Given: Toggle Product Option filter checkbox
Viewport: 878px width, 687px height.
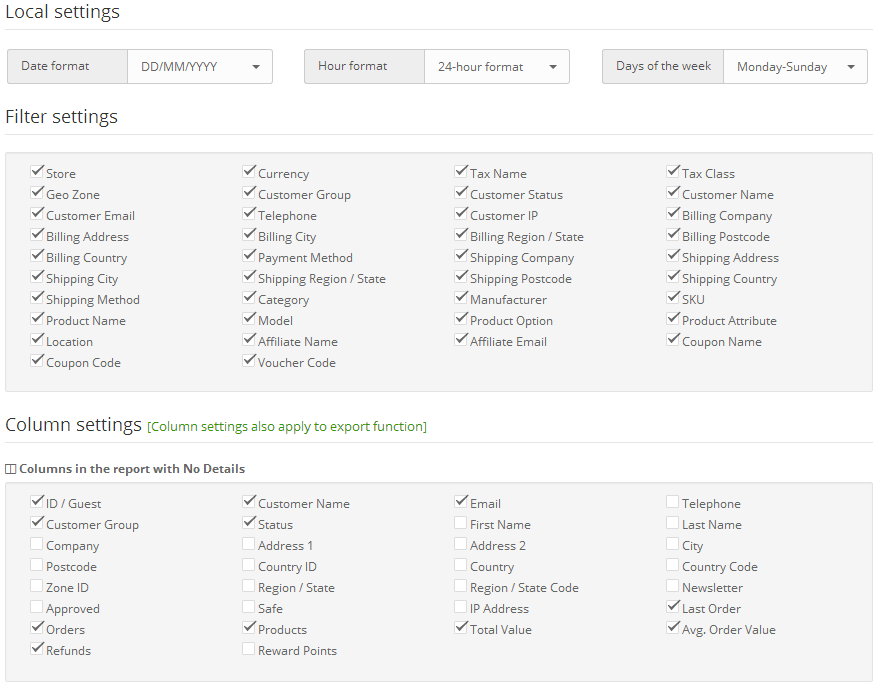Looking at the screenshot, I should click(461, 319).
